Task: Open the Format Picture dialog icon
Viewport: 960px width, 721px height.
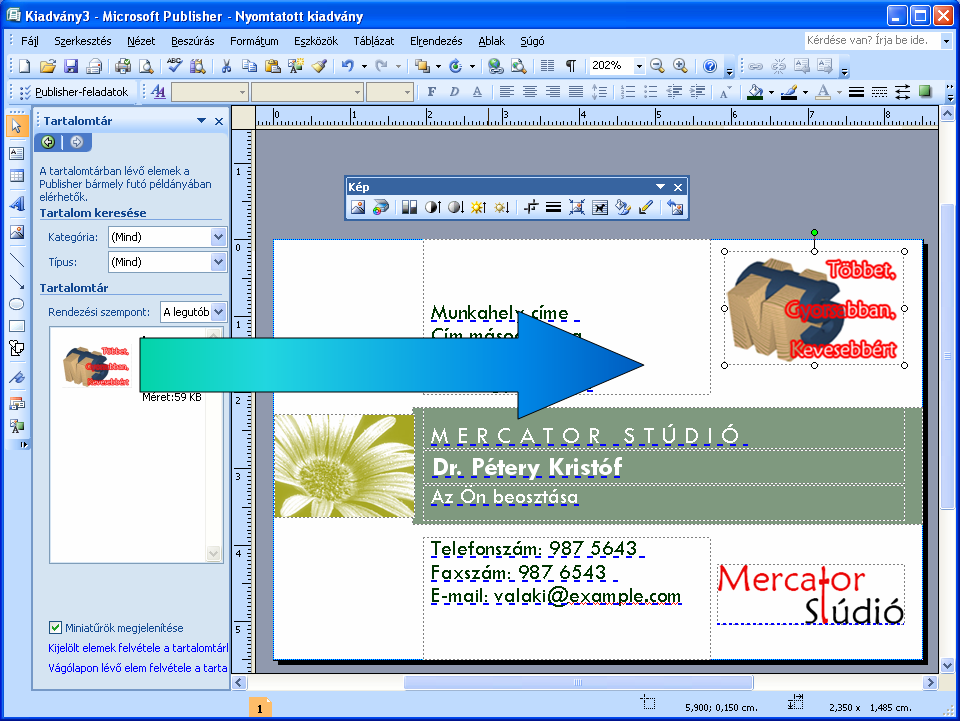Action: click(x=623, y=207)
